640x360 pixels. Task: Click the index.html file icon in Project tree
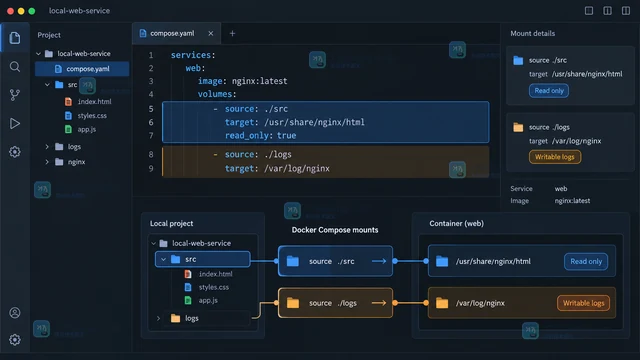tap(68, 101)
